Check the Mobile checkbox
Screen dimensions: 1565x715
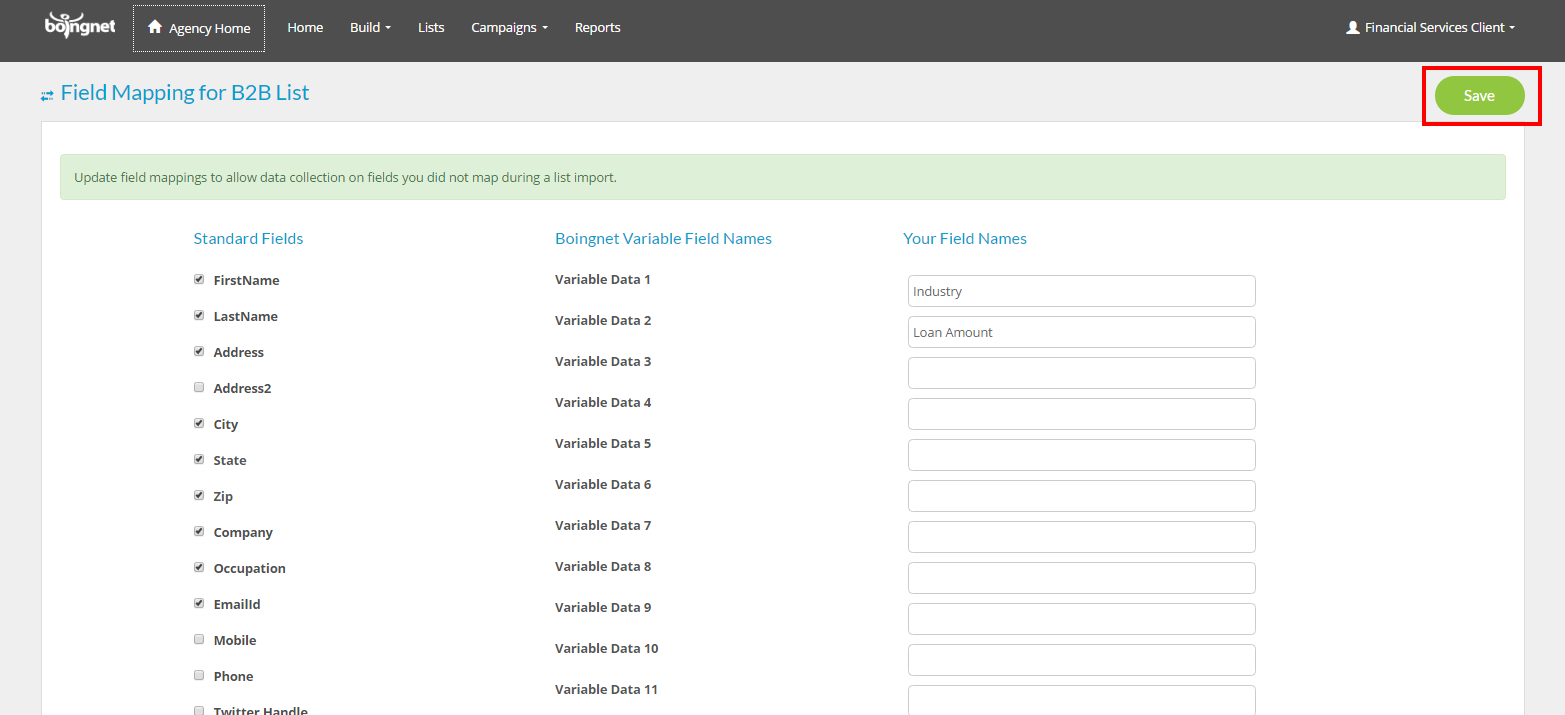[199, 639]
